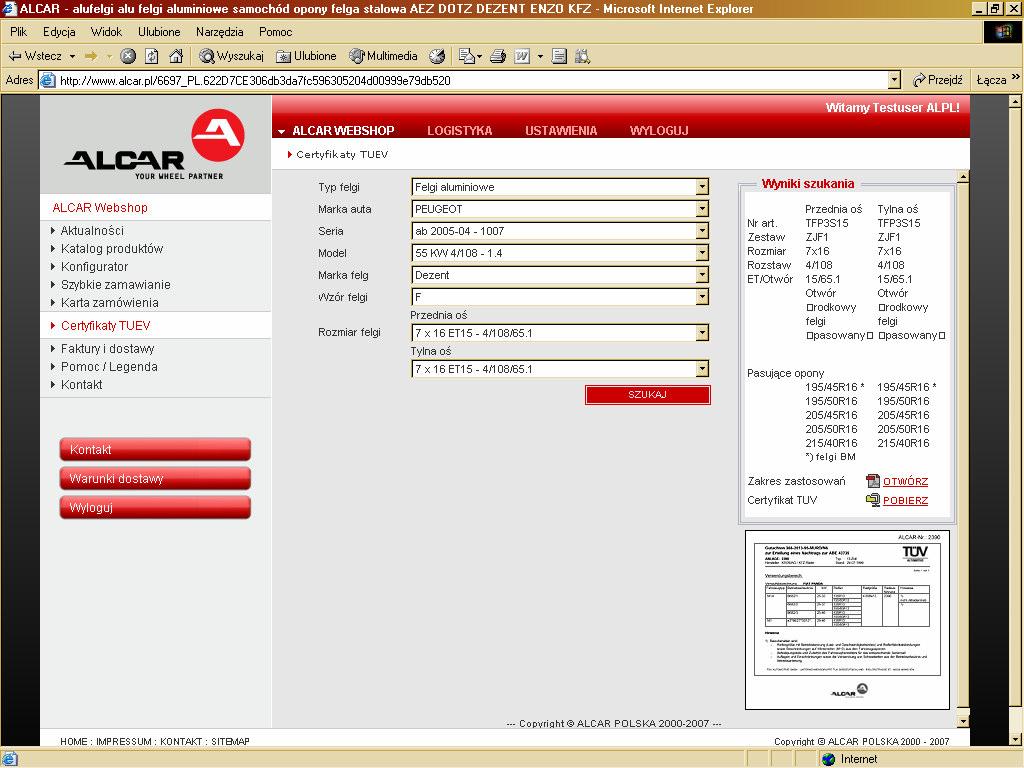The image size is (1024, 768).
Task: Open Aktualności in the sidebar
Action: pyautogui.click(x=92, y=231)
